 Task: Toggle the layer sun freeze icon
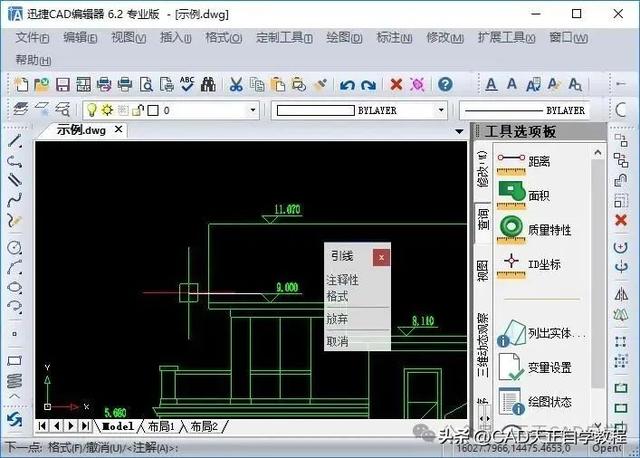[107, 110]
